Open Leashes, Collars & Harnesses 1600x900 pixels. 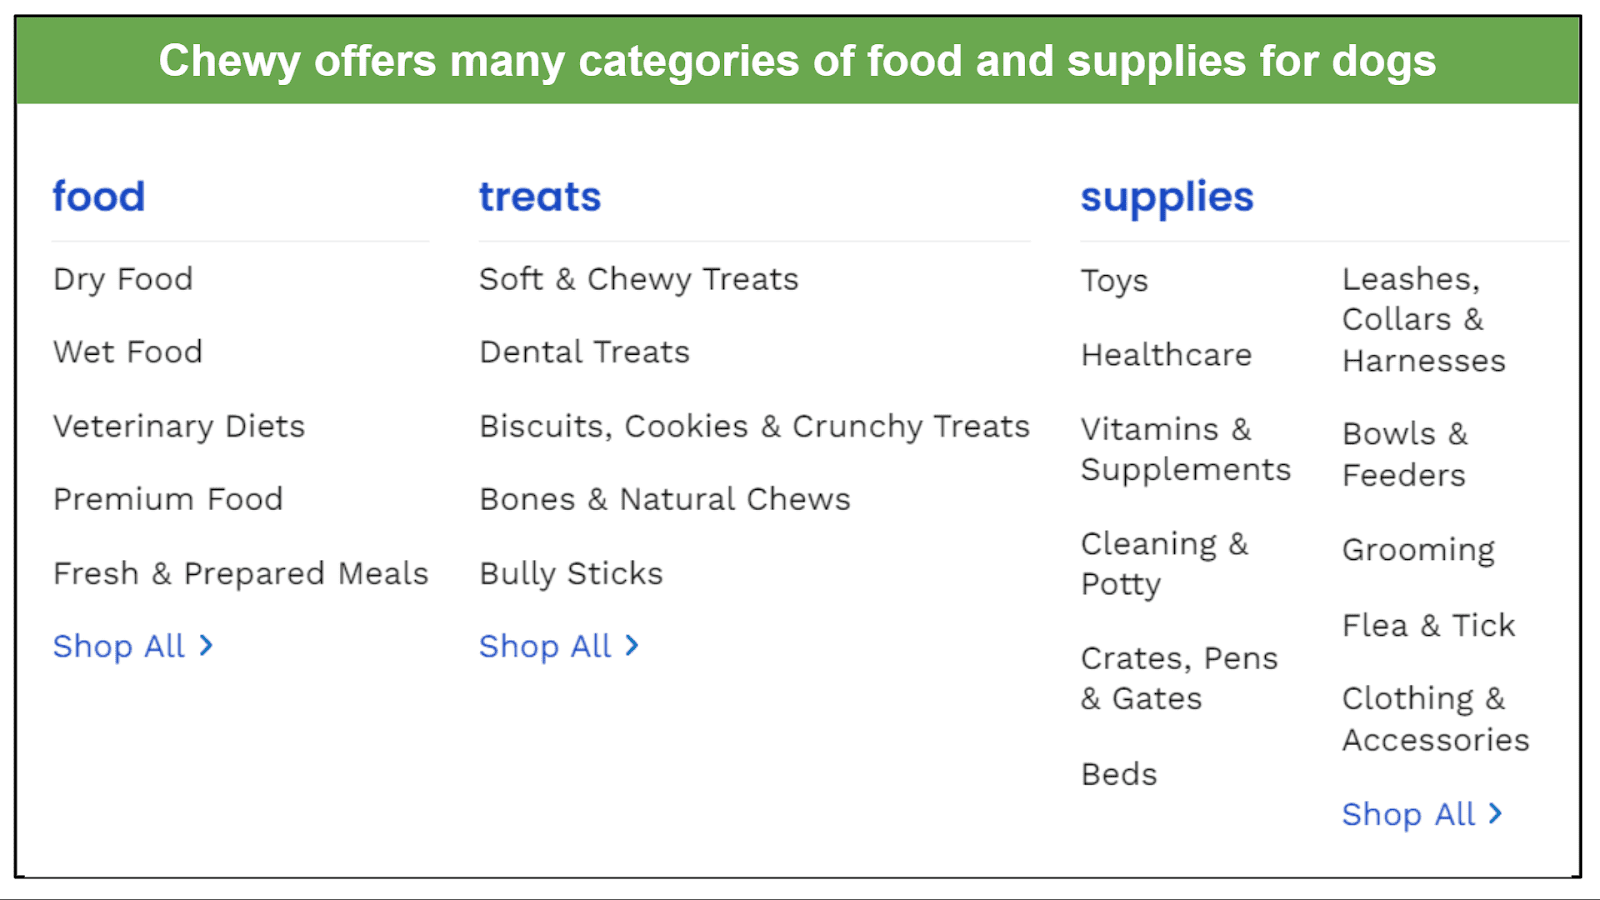(1424, 320)
